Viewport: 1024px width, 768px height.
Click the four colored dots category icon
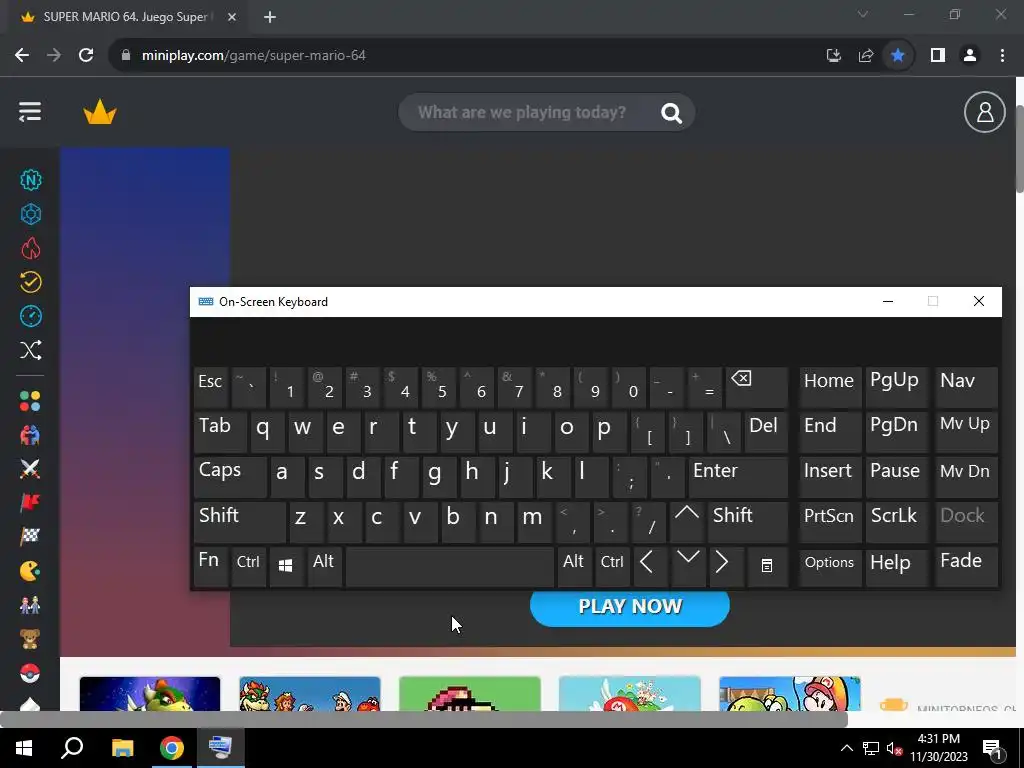coord(30,401)
